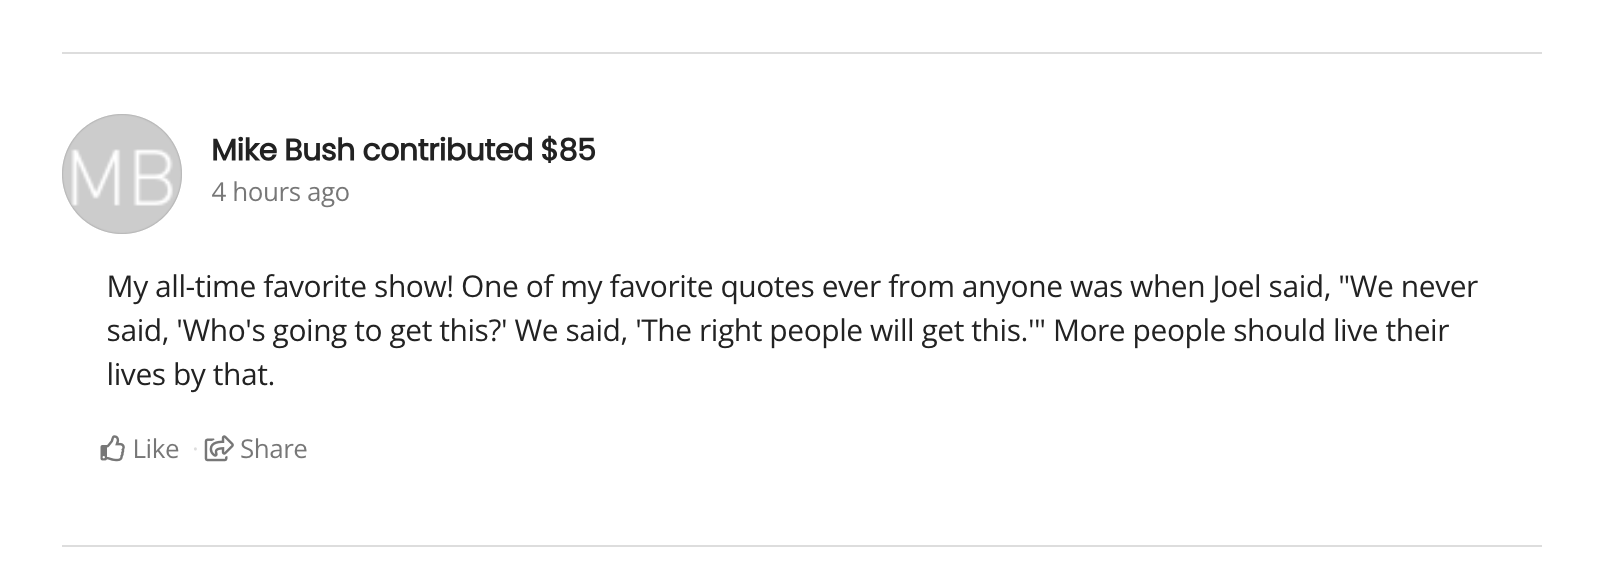This screenshot has width=1624, height=570.
Task: Click the dot separator between Like and Share
Action: pyautogui.click(x=192, y=450)
